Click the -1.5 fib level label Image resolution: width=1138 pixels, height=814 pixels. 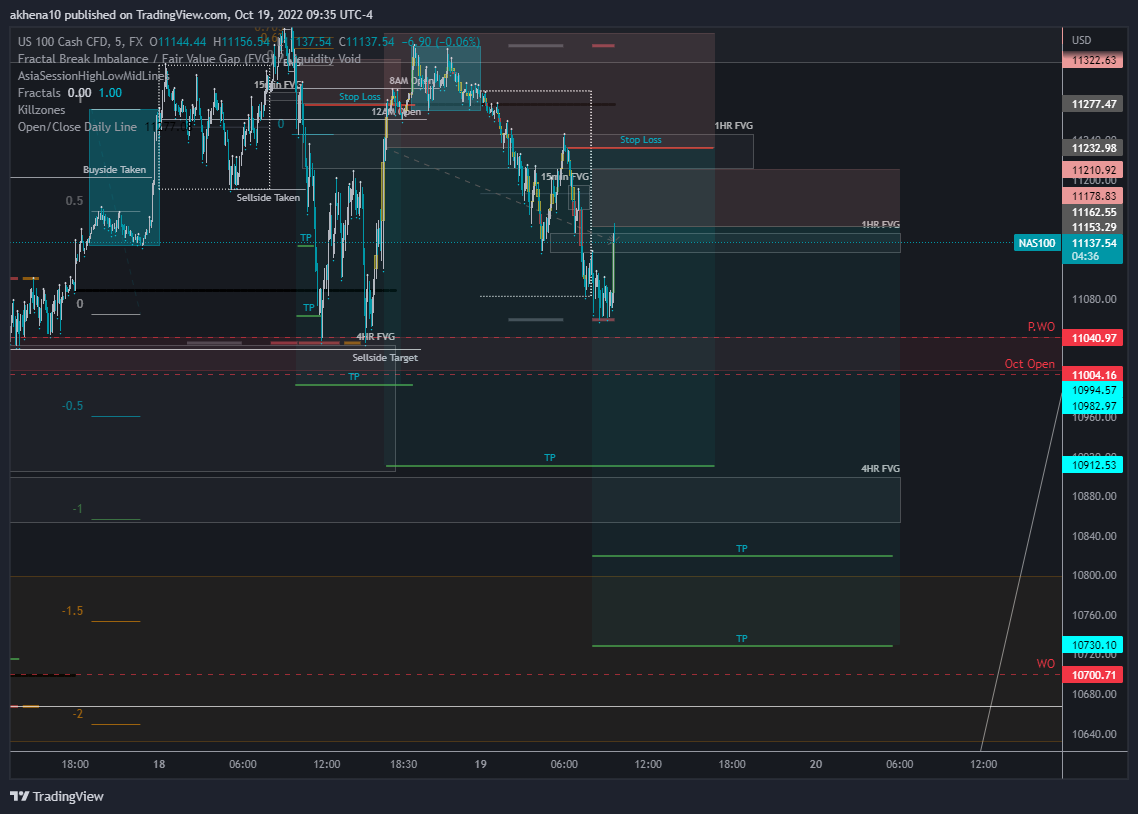[x=72, y=611]
